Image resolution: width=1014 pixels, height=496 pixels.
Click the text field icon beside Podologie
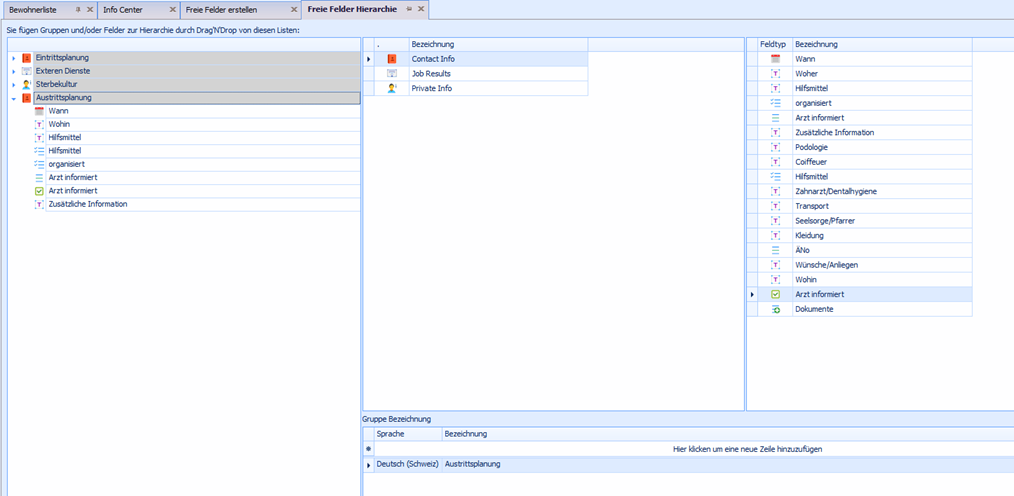pyautogui.click(x=775, y=147)
